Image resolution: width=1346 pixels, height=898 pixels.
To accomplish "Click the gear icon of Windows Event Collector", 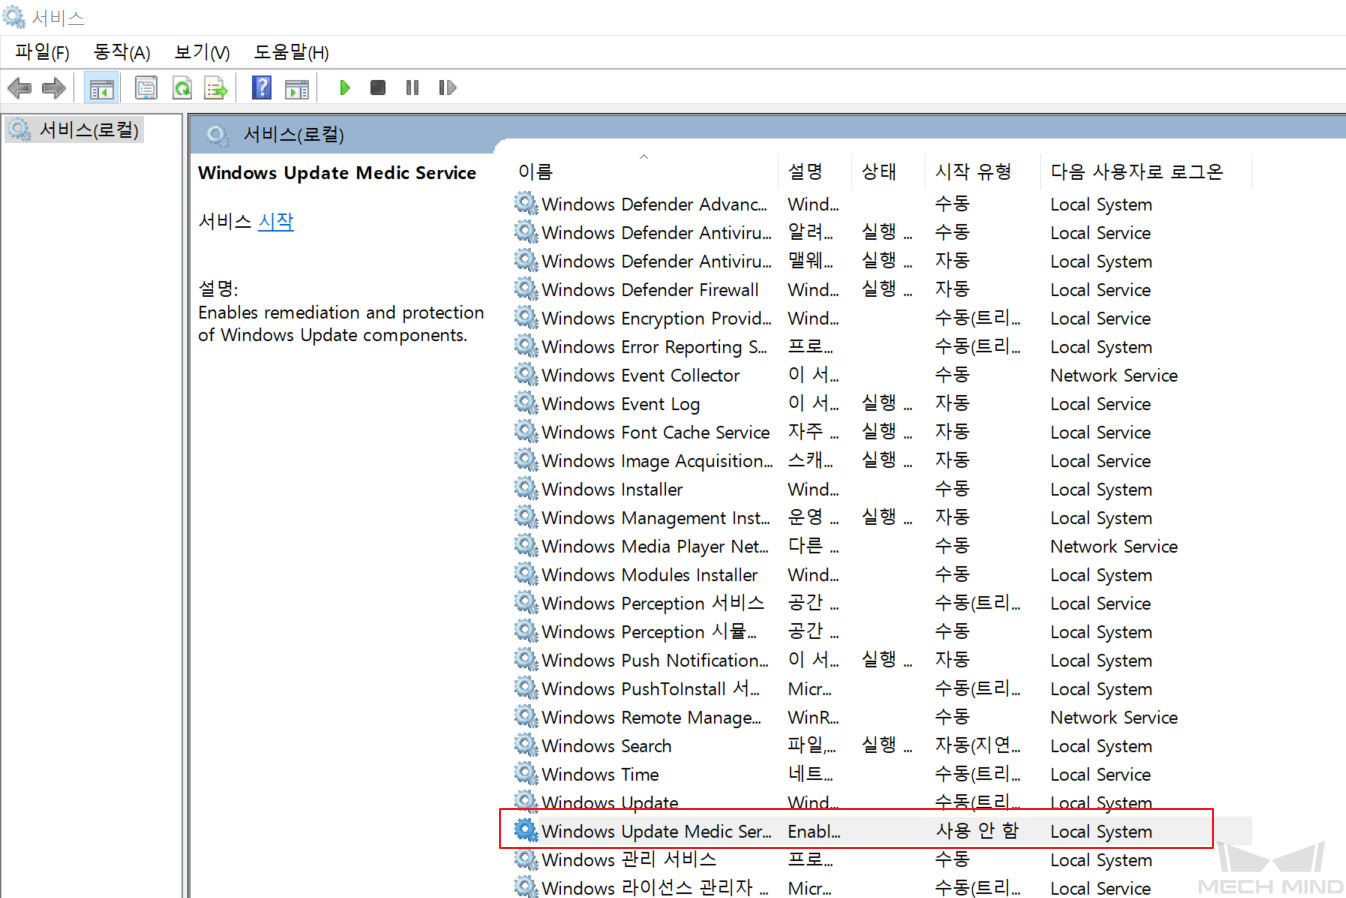I will [x=526, y=375].
